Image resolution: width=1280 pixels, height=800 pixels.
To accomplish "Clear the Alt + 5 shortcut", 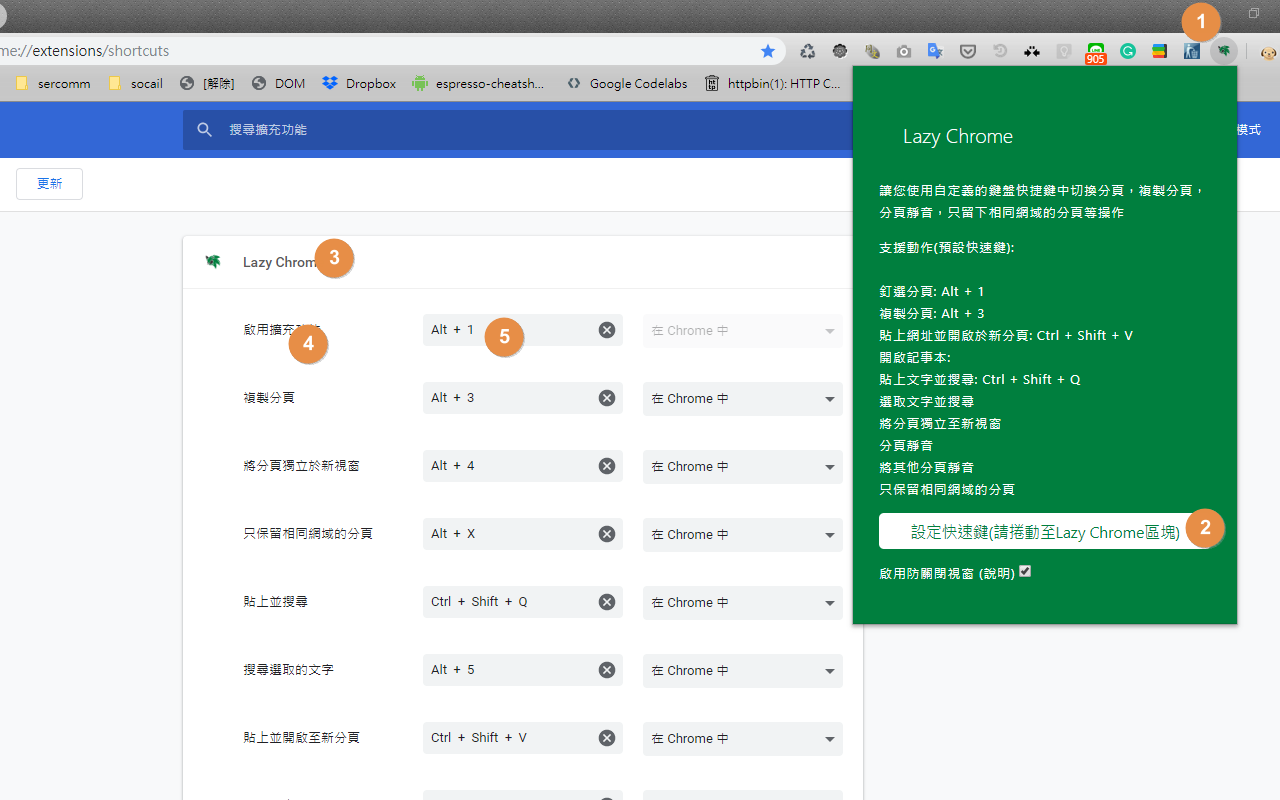I will (x=607, y=670).
